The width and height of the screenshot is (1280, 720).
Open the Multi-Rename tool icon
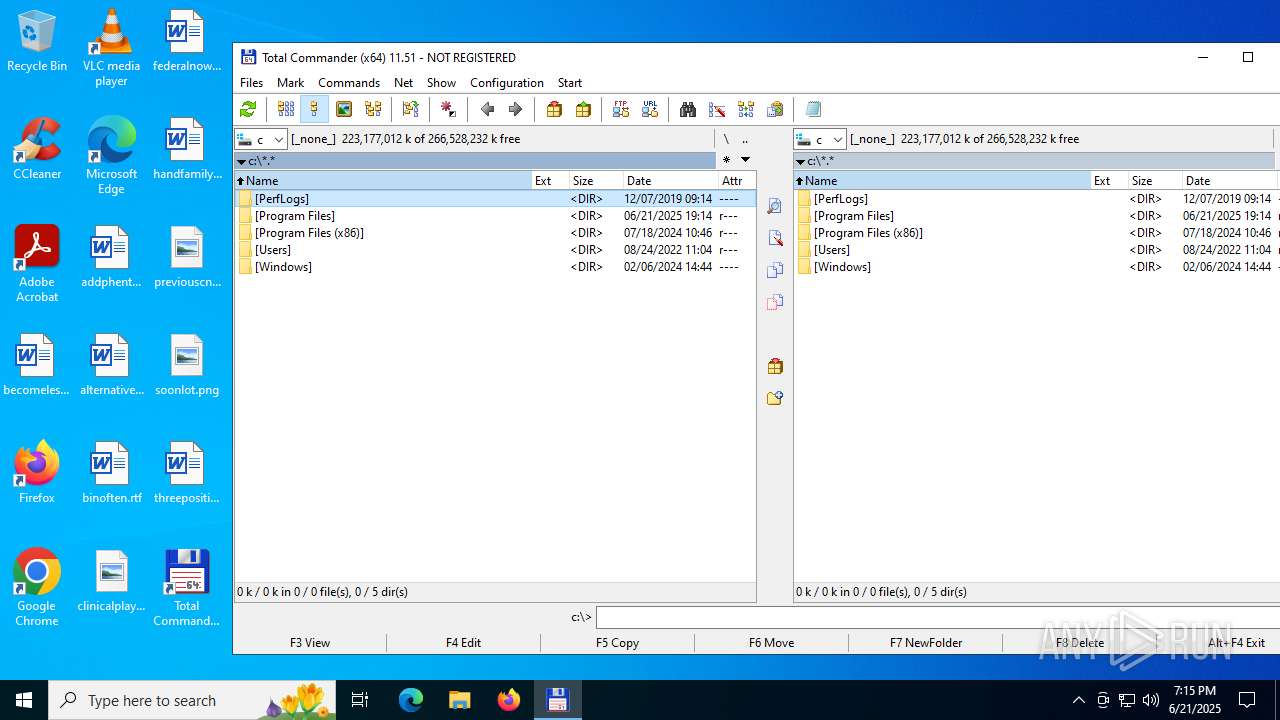point(717,109)
